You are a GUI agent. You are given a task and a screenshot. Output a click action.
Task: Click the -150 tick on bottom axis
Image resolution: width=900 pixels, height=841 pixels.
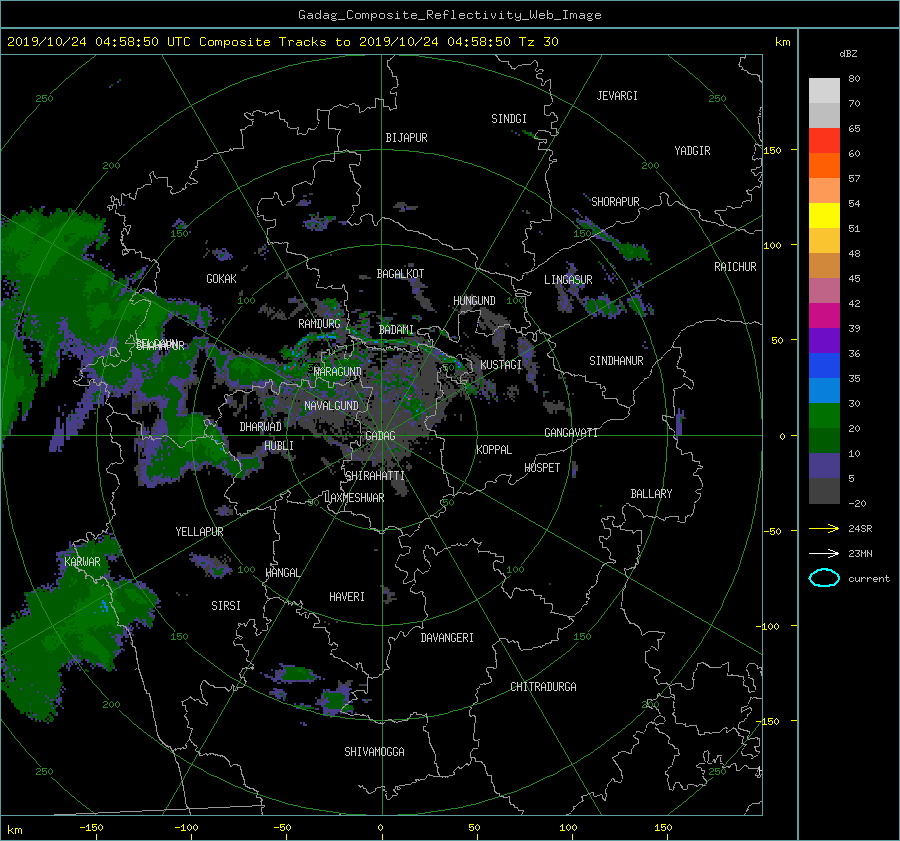pyautogui.click(x=91, y=828)
